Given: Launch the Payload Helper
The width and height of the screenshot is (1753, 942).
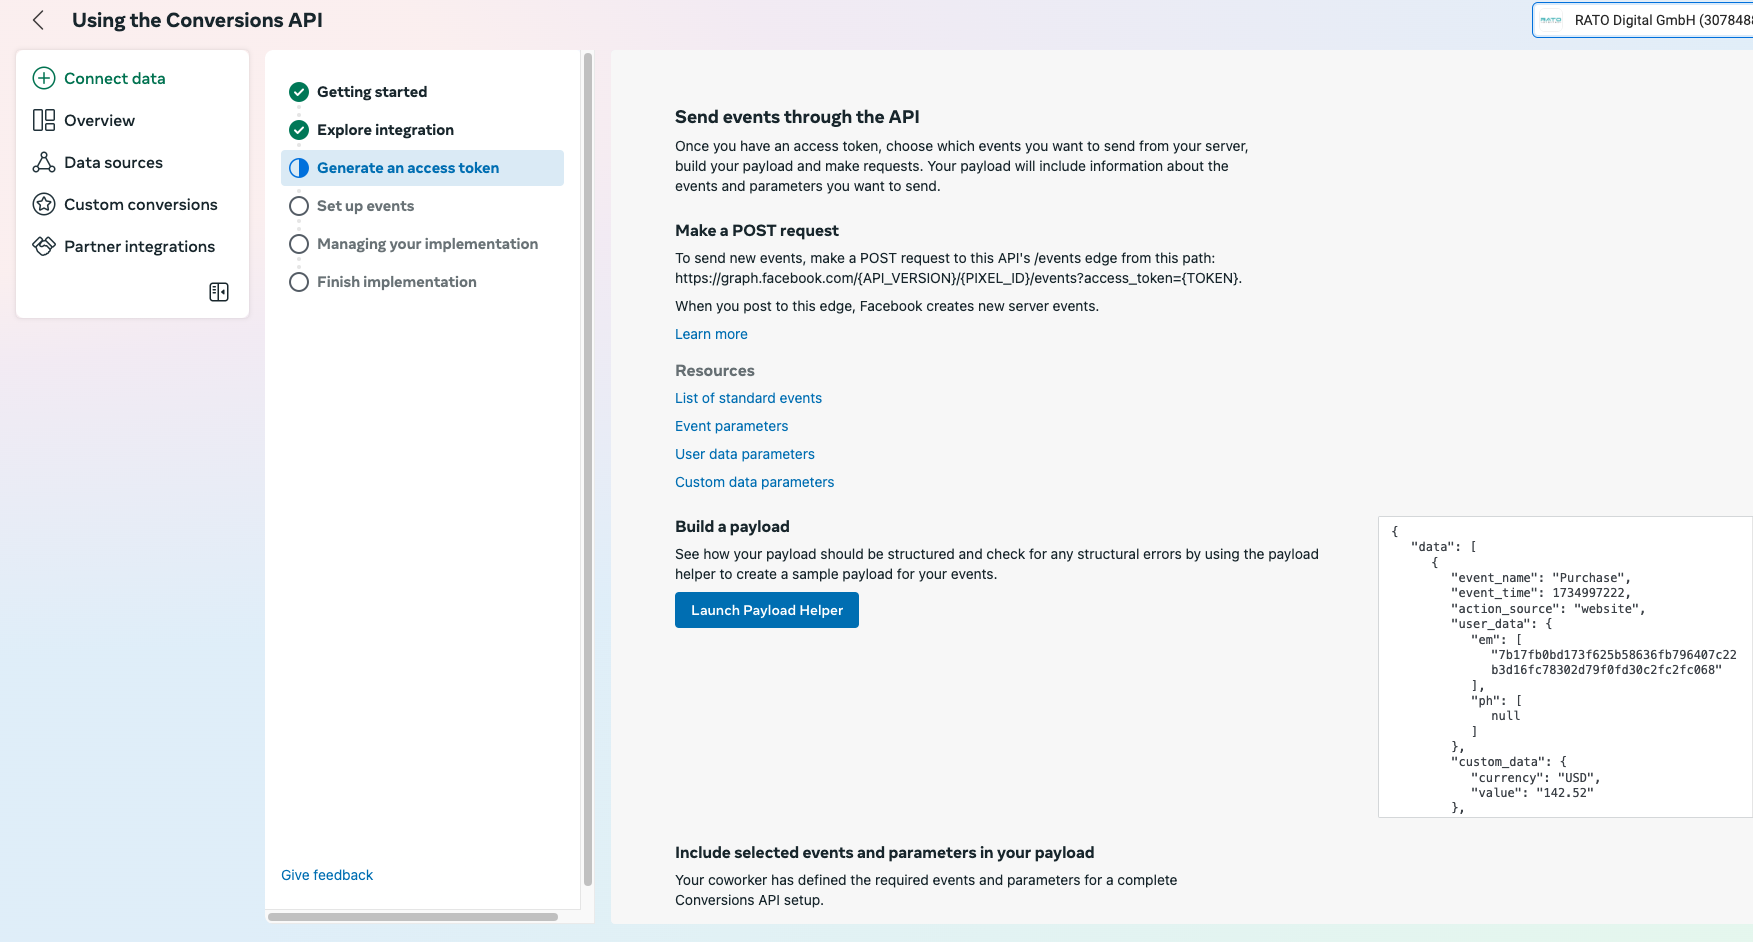Looking at the screenshot, I should [x=766, y=609].
